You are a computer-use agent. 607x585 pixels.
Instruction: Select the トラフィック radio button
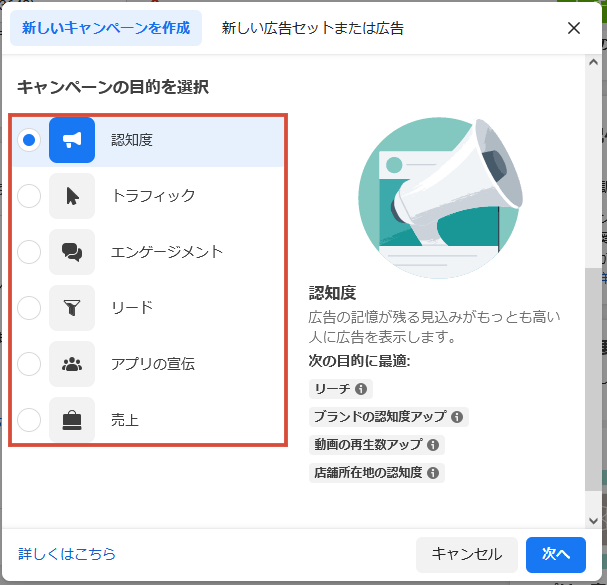(29, 196)
